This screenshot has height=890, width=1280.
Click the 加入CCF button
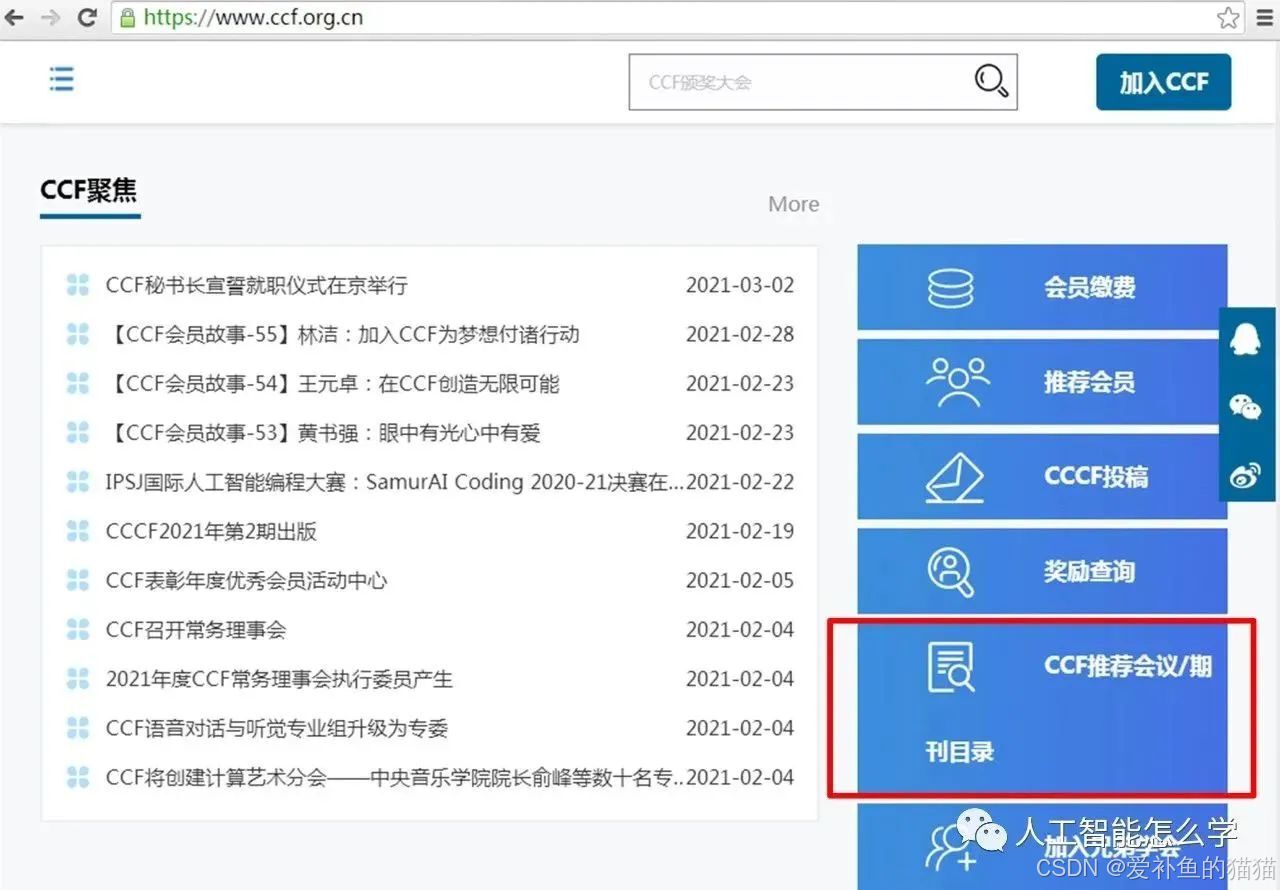coord(1163,82)
